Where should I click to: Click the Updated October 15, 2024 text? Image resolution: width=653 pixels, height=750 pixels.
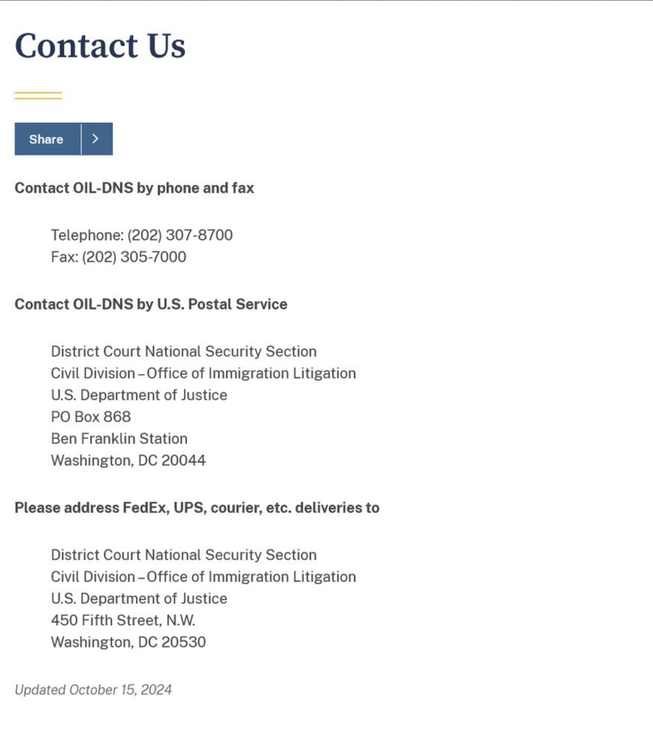(93, 690)
